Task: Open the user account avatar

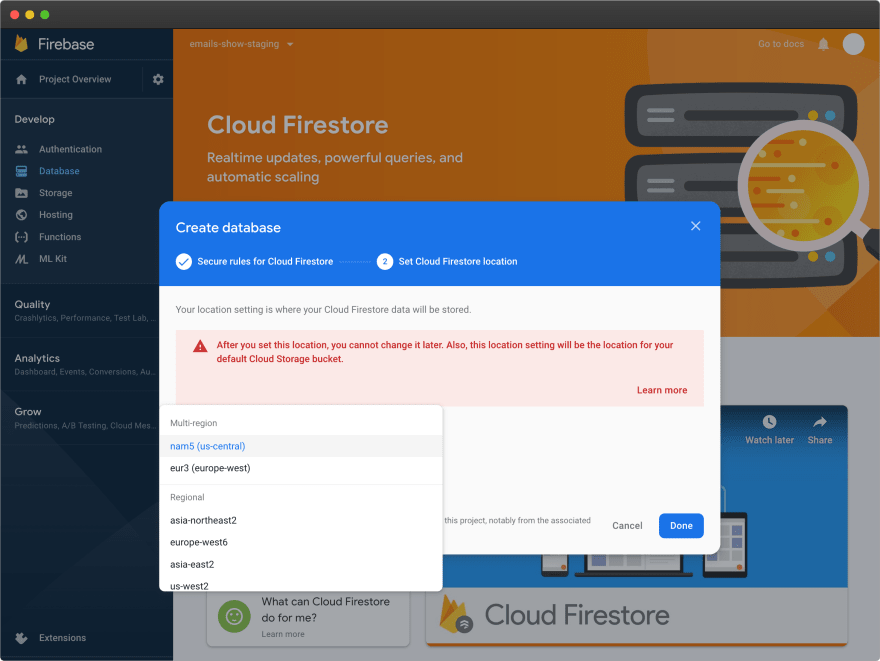Action: click(854, 44)
